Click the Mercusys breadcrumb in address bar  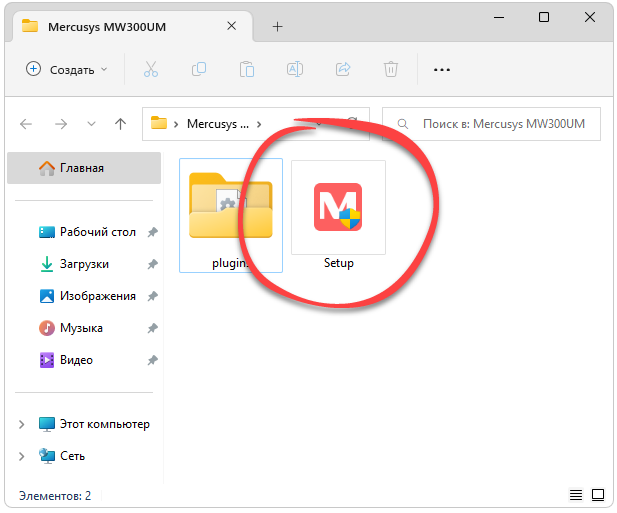pyautogui.click(x=218, y=124)
